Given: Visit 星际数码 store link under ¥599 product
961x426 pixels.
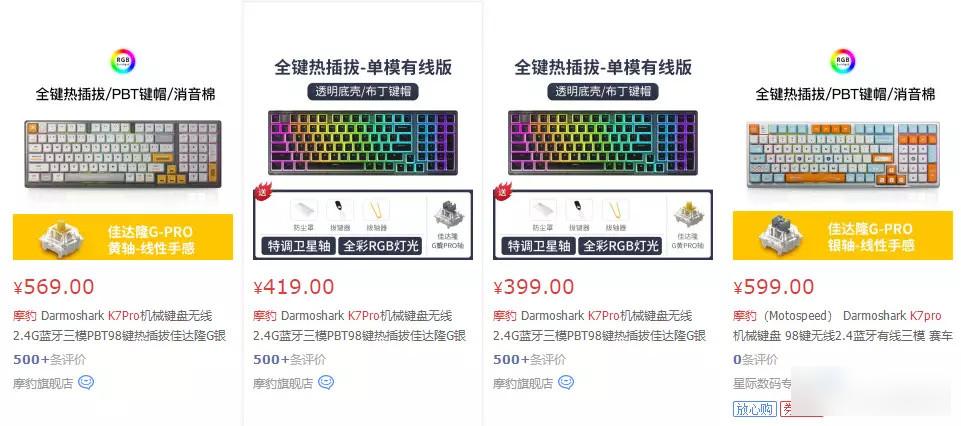Looking at the screenshot, I should point(762,384).
